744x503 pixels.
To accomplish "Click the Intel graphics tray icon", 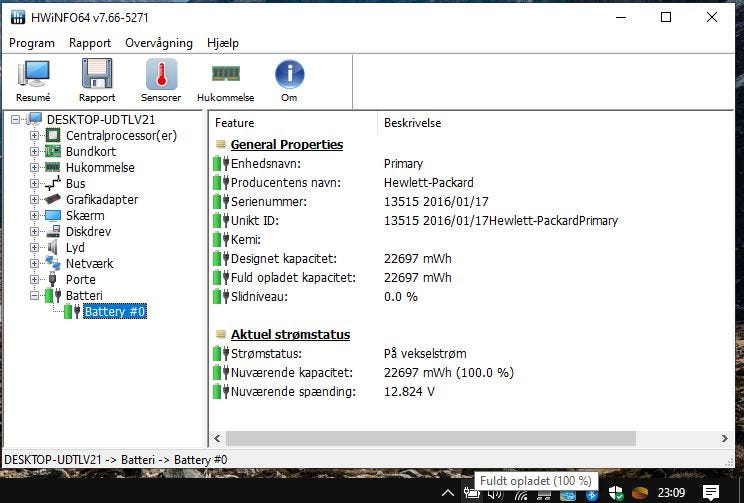I will coord(568,494).
